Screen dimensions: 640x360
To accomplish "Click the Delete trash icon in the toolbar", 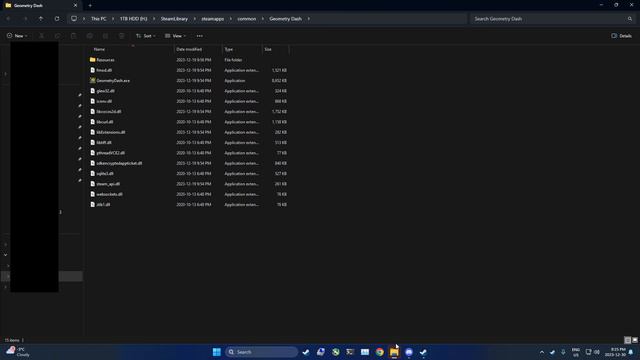I will 121,36.
